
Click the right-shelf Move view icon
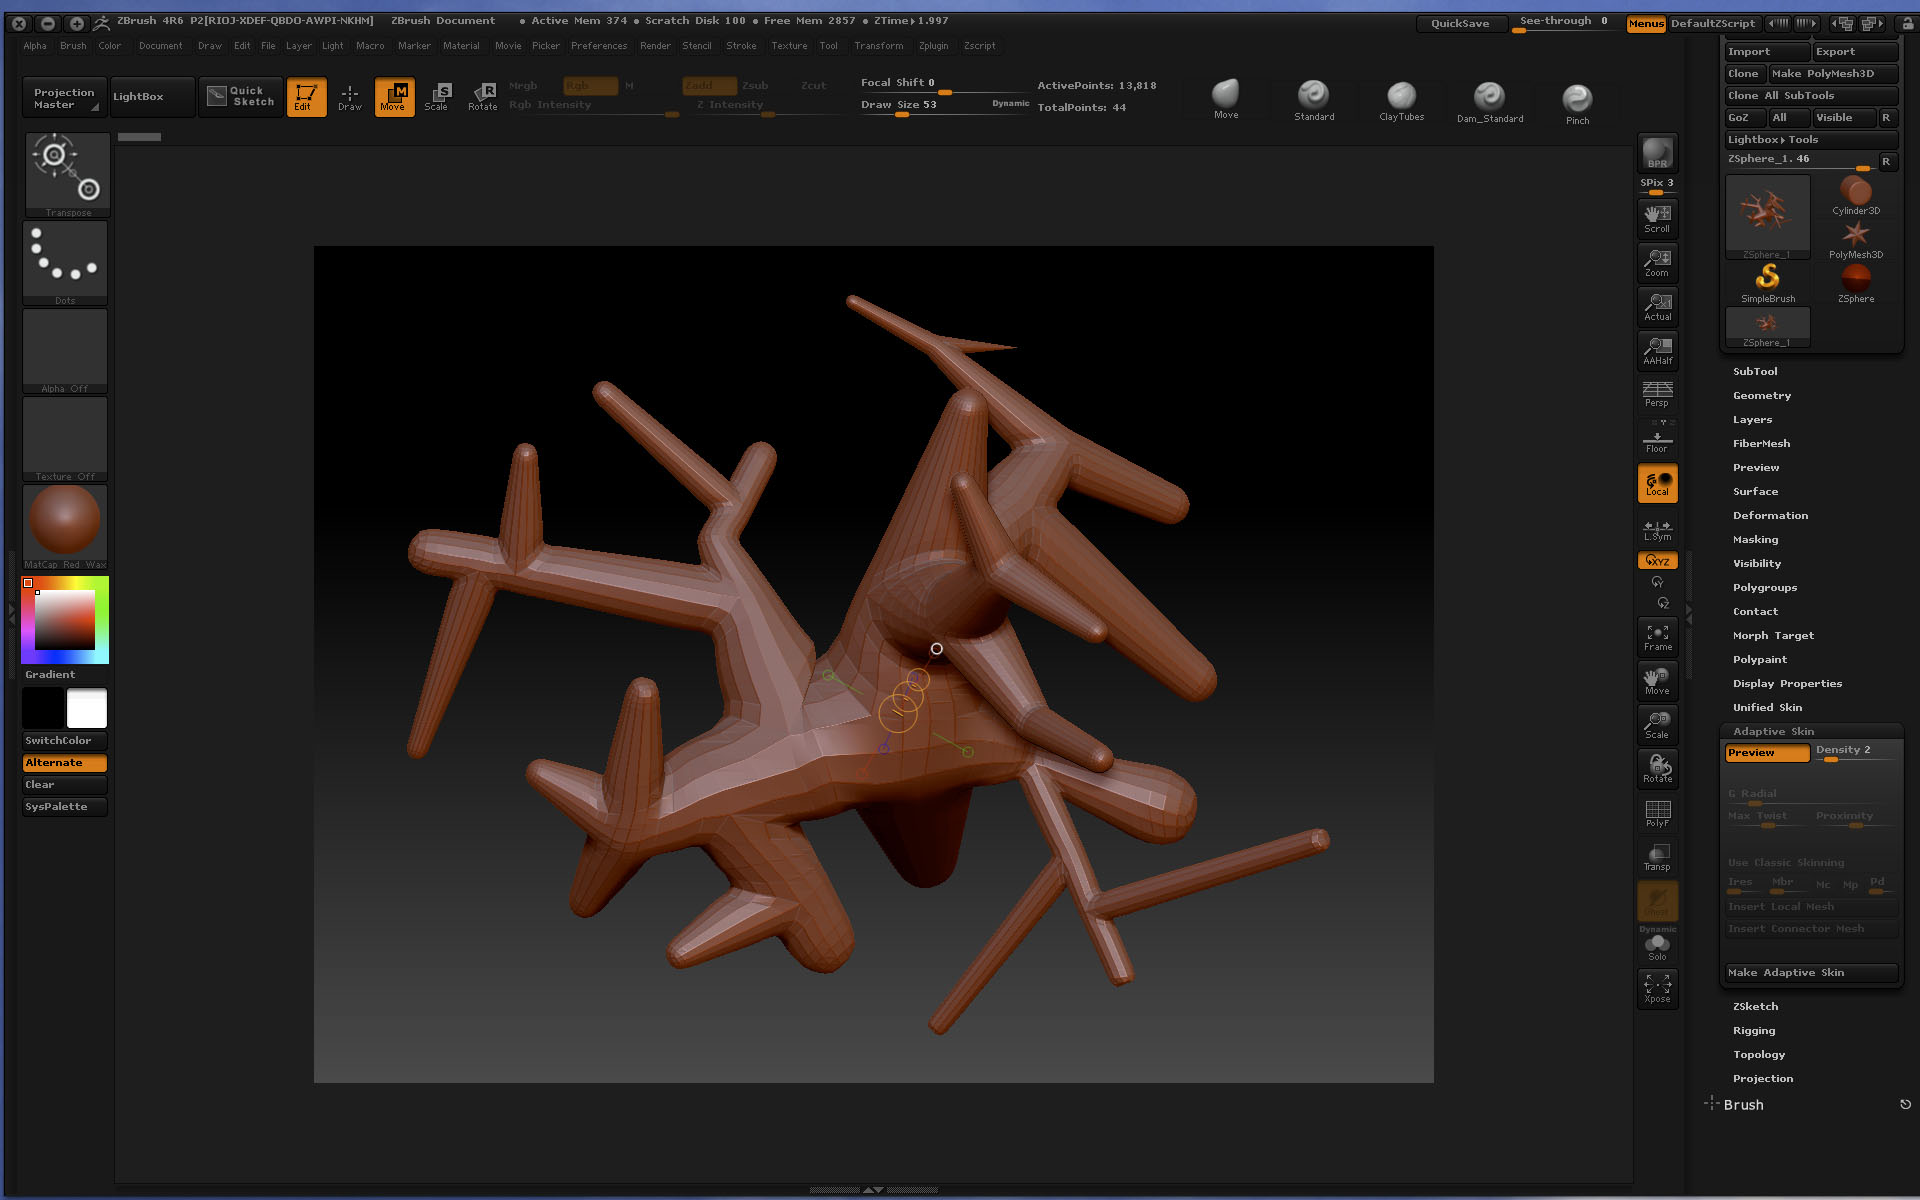(x=1657, y=680)
